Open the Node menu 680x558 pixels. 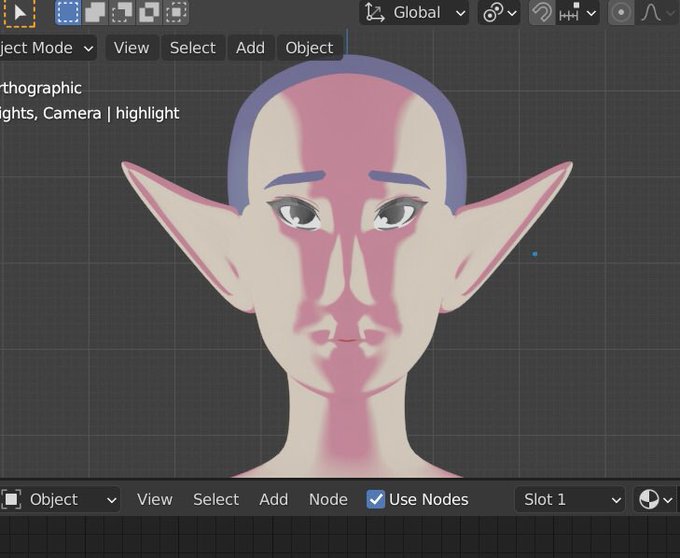(328, 499)
